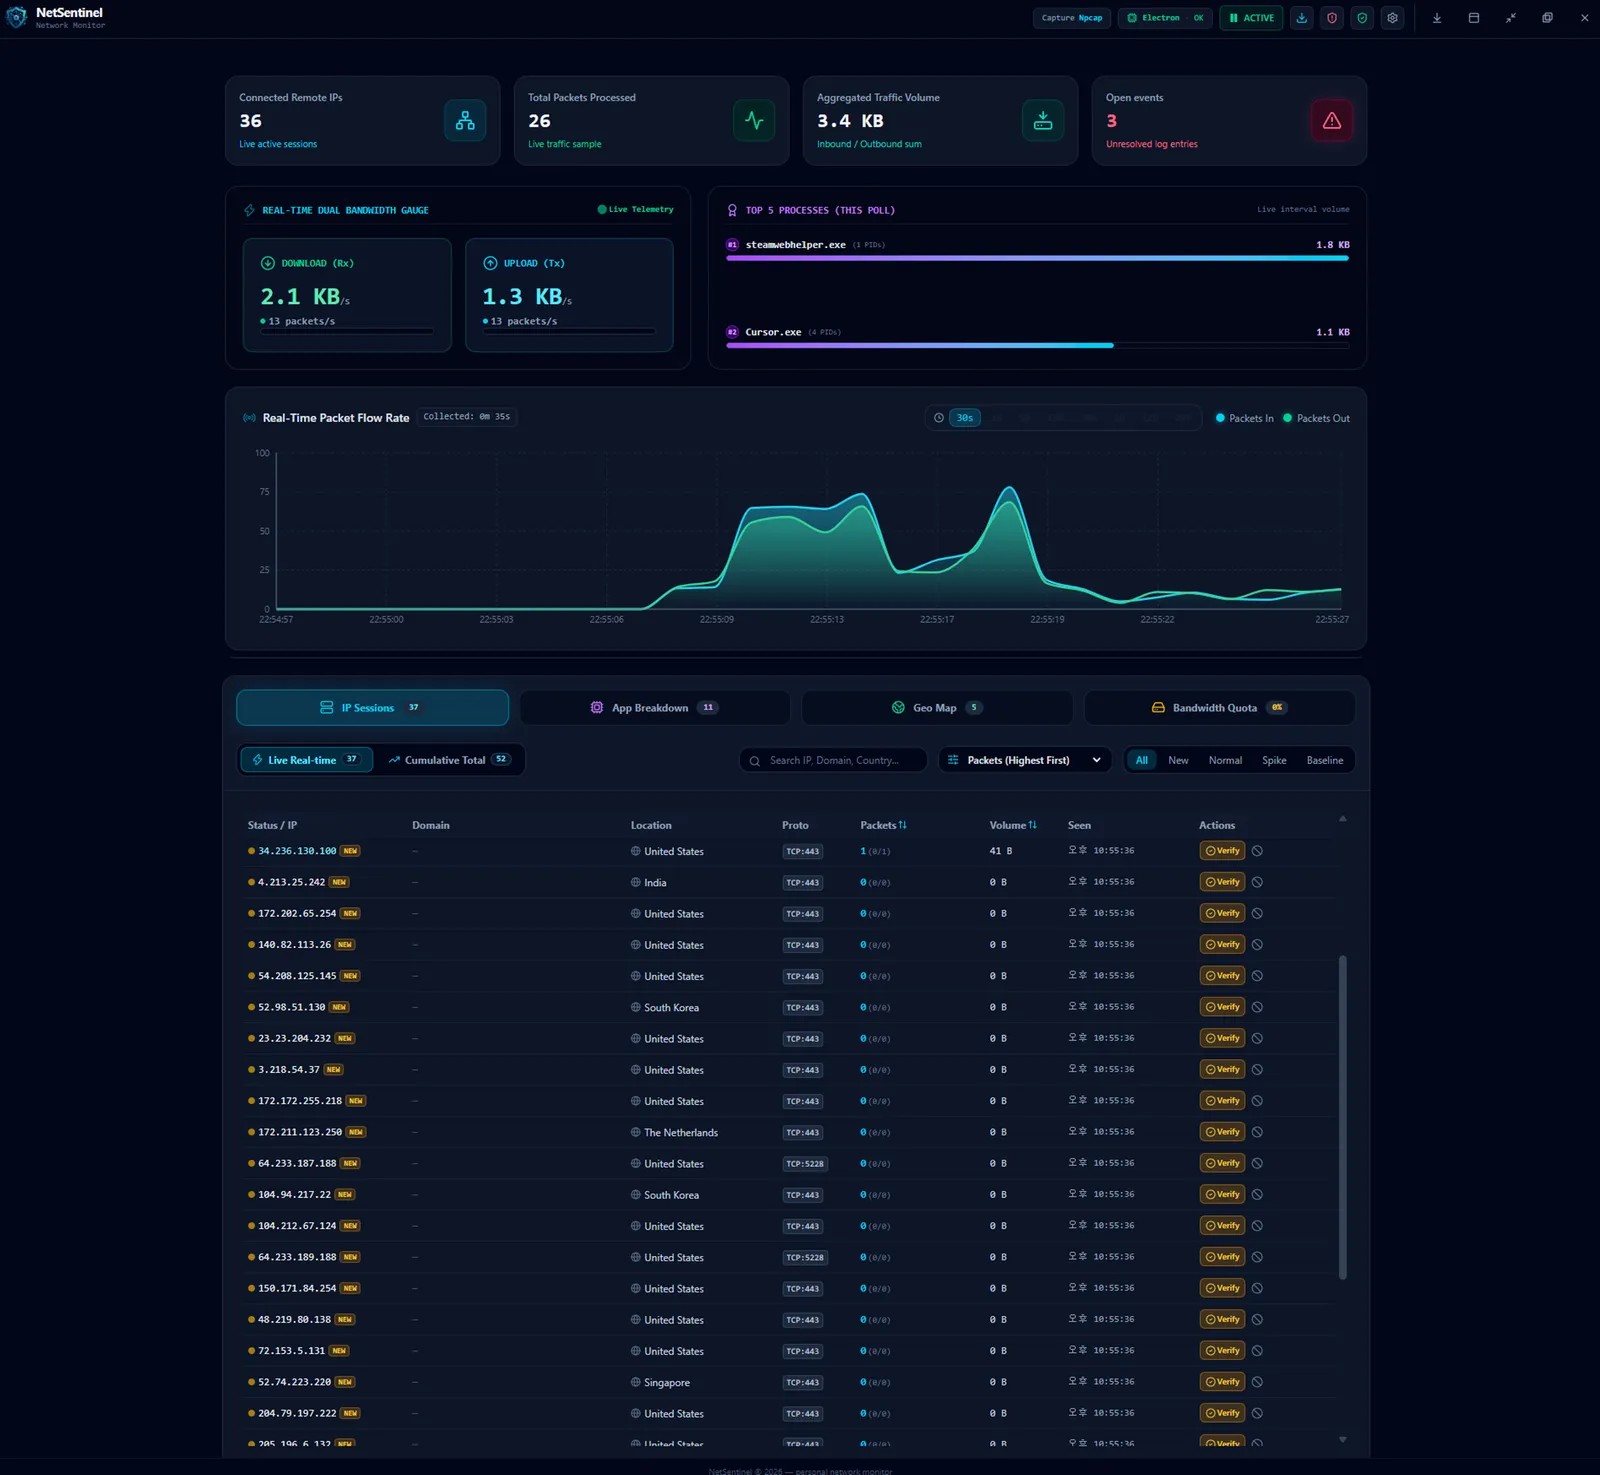
Task: Toggle Packets In legend series
Action: (1244, 418)
